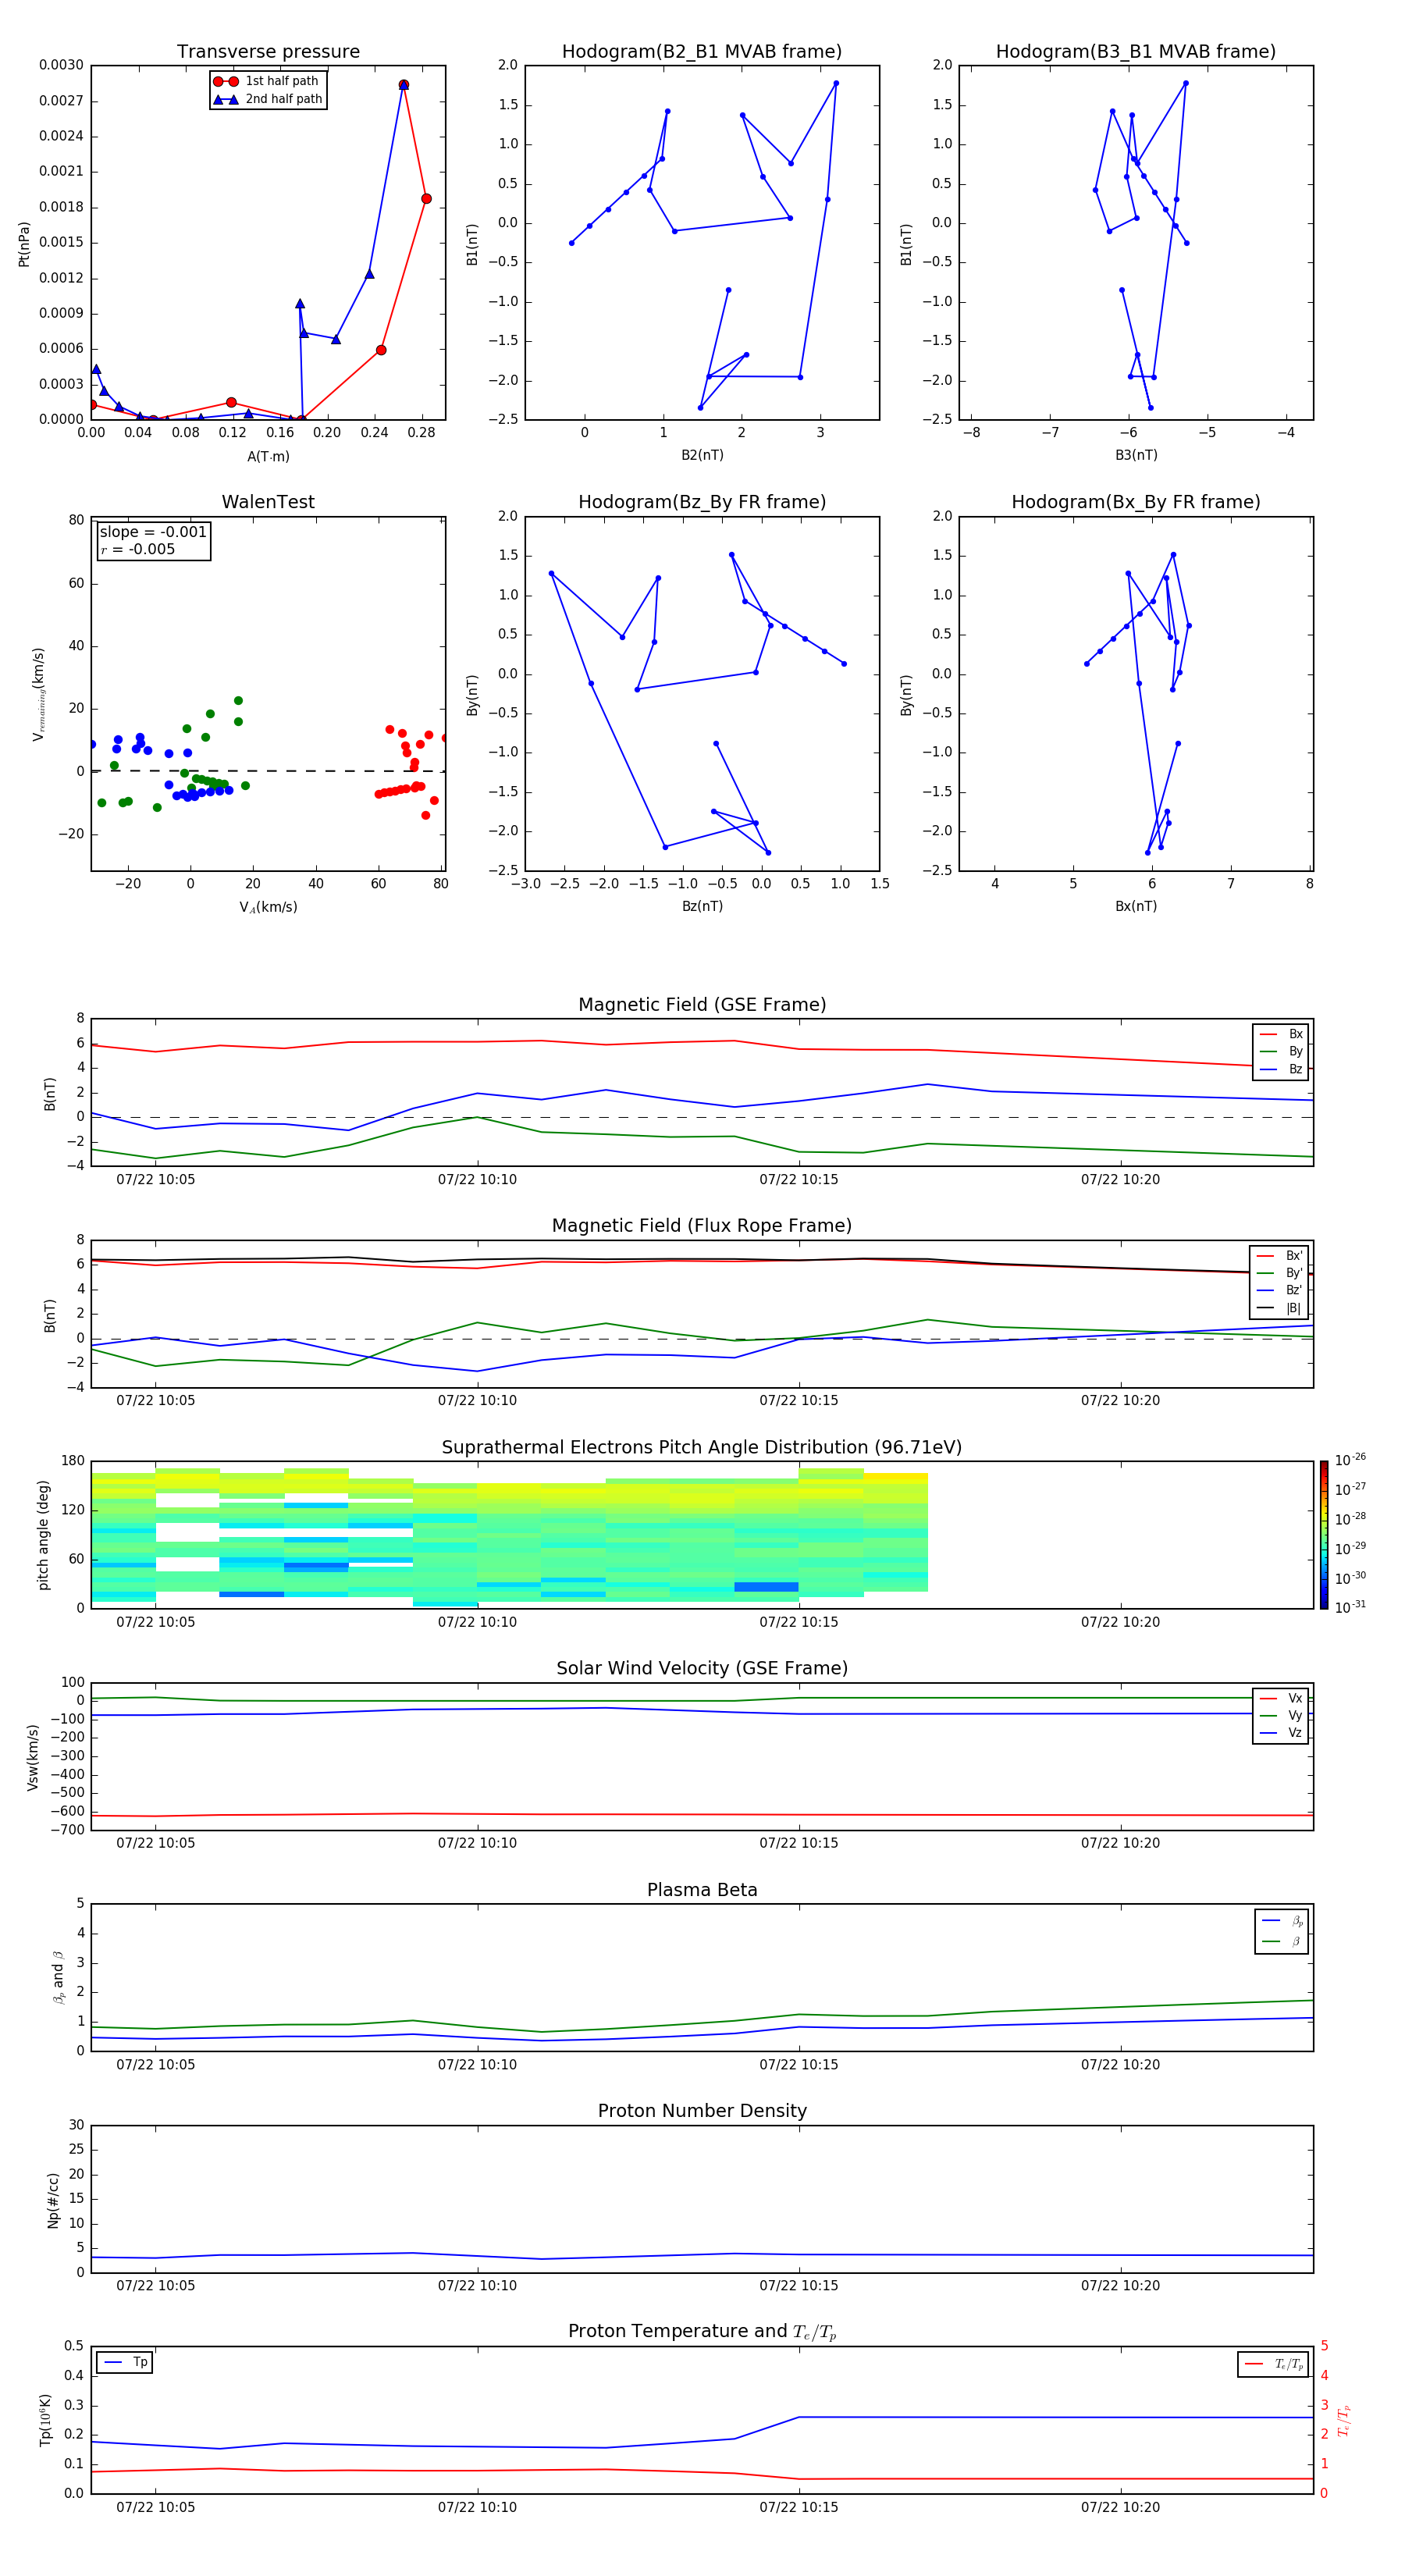1405x2576 pixels.
Task: Click the 'Hodogram(Bz_By FR frame)' title
Action: (x=702, y=502)
